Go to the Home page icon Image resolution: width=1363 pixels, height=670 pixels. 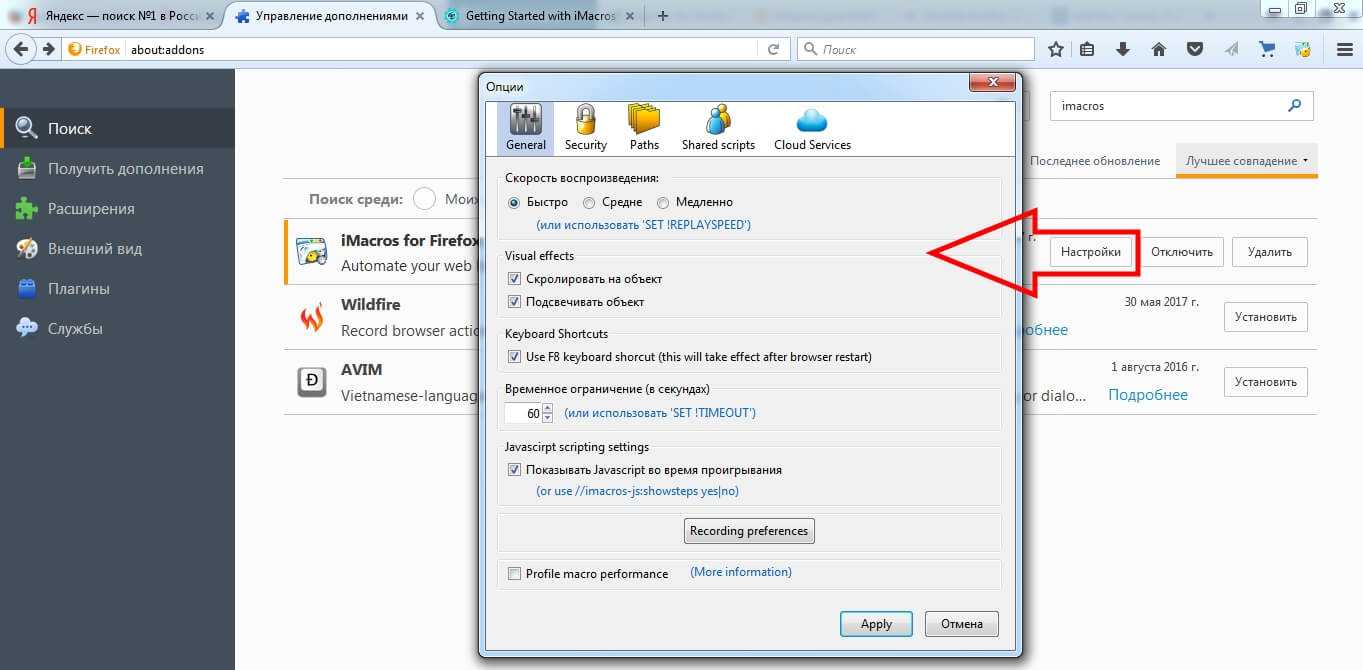(x=1159, y=49)
